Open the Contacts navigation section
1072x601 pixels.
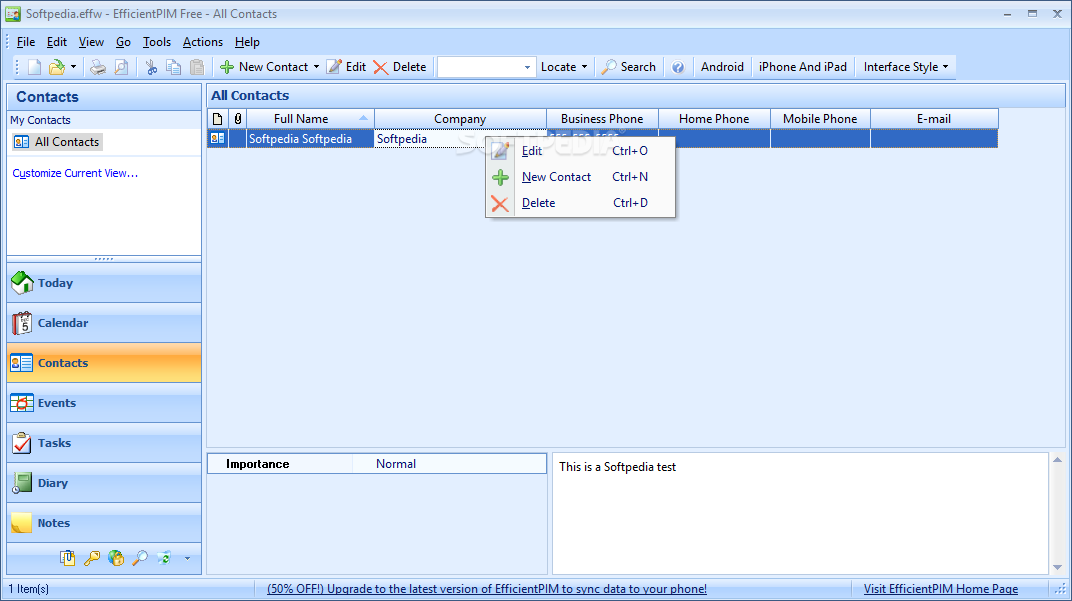tap(104, 363)
